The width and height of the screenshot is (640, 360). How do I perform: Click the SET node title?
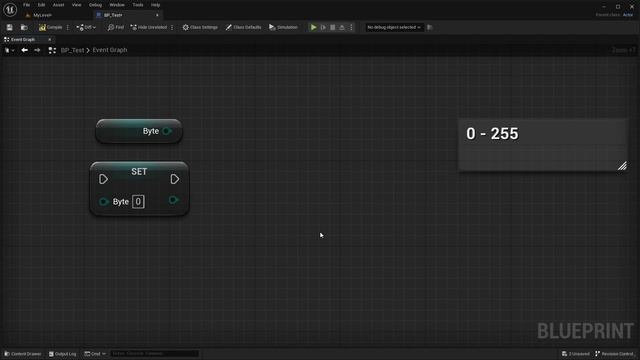click(139, 171)
